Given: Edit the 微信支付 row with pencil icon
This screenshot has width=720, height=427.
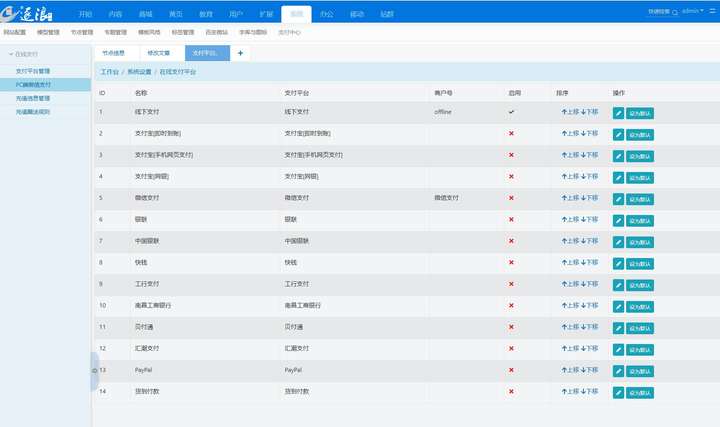Looking at the screenshot, I should (x=618, y=199).
